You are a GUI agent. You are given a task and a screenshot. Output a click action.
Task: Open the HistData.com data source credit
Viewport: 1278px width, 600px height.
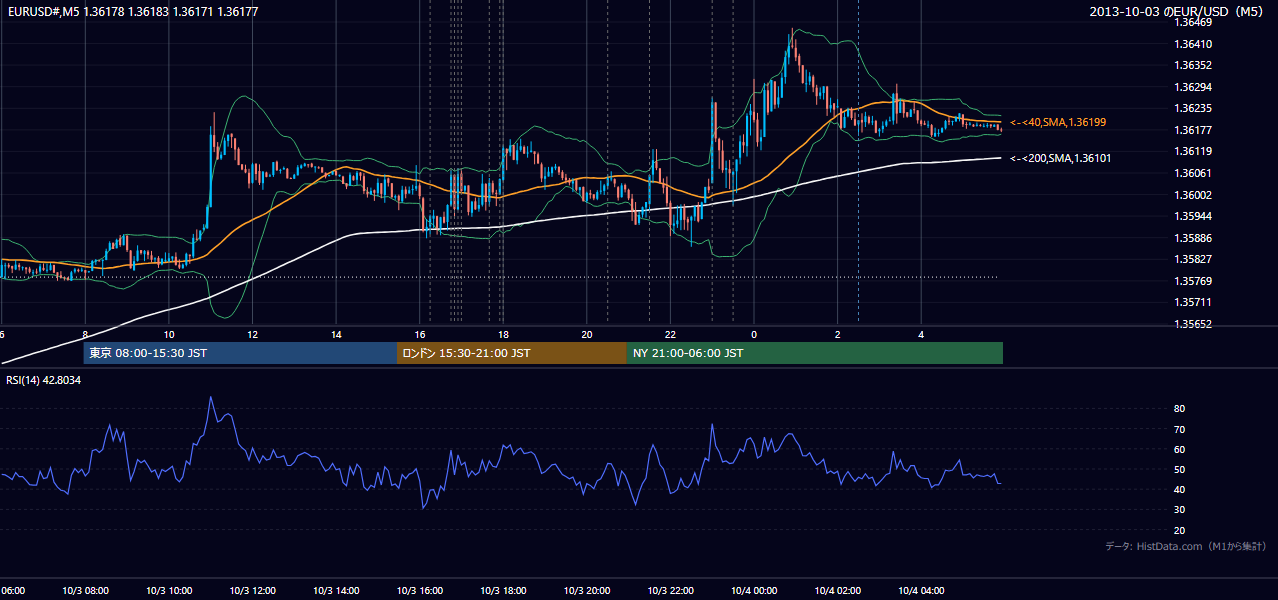(1185, 546)
